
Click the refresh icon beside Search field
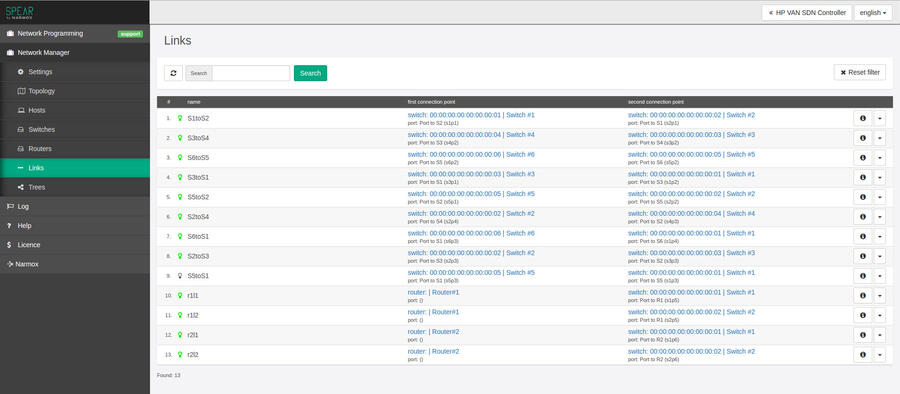coord(173,73)
